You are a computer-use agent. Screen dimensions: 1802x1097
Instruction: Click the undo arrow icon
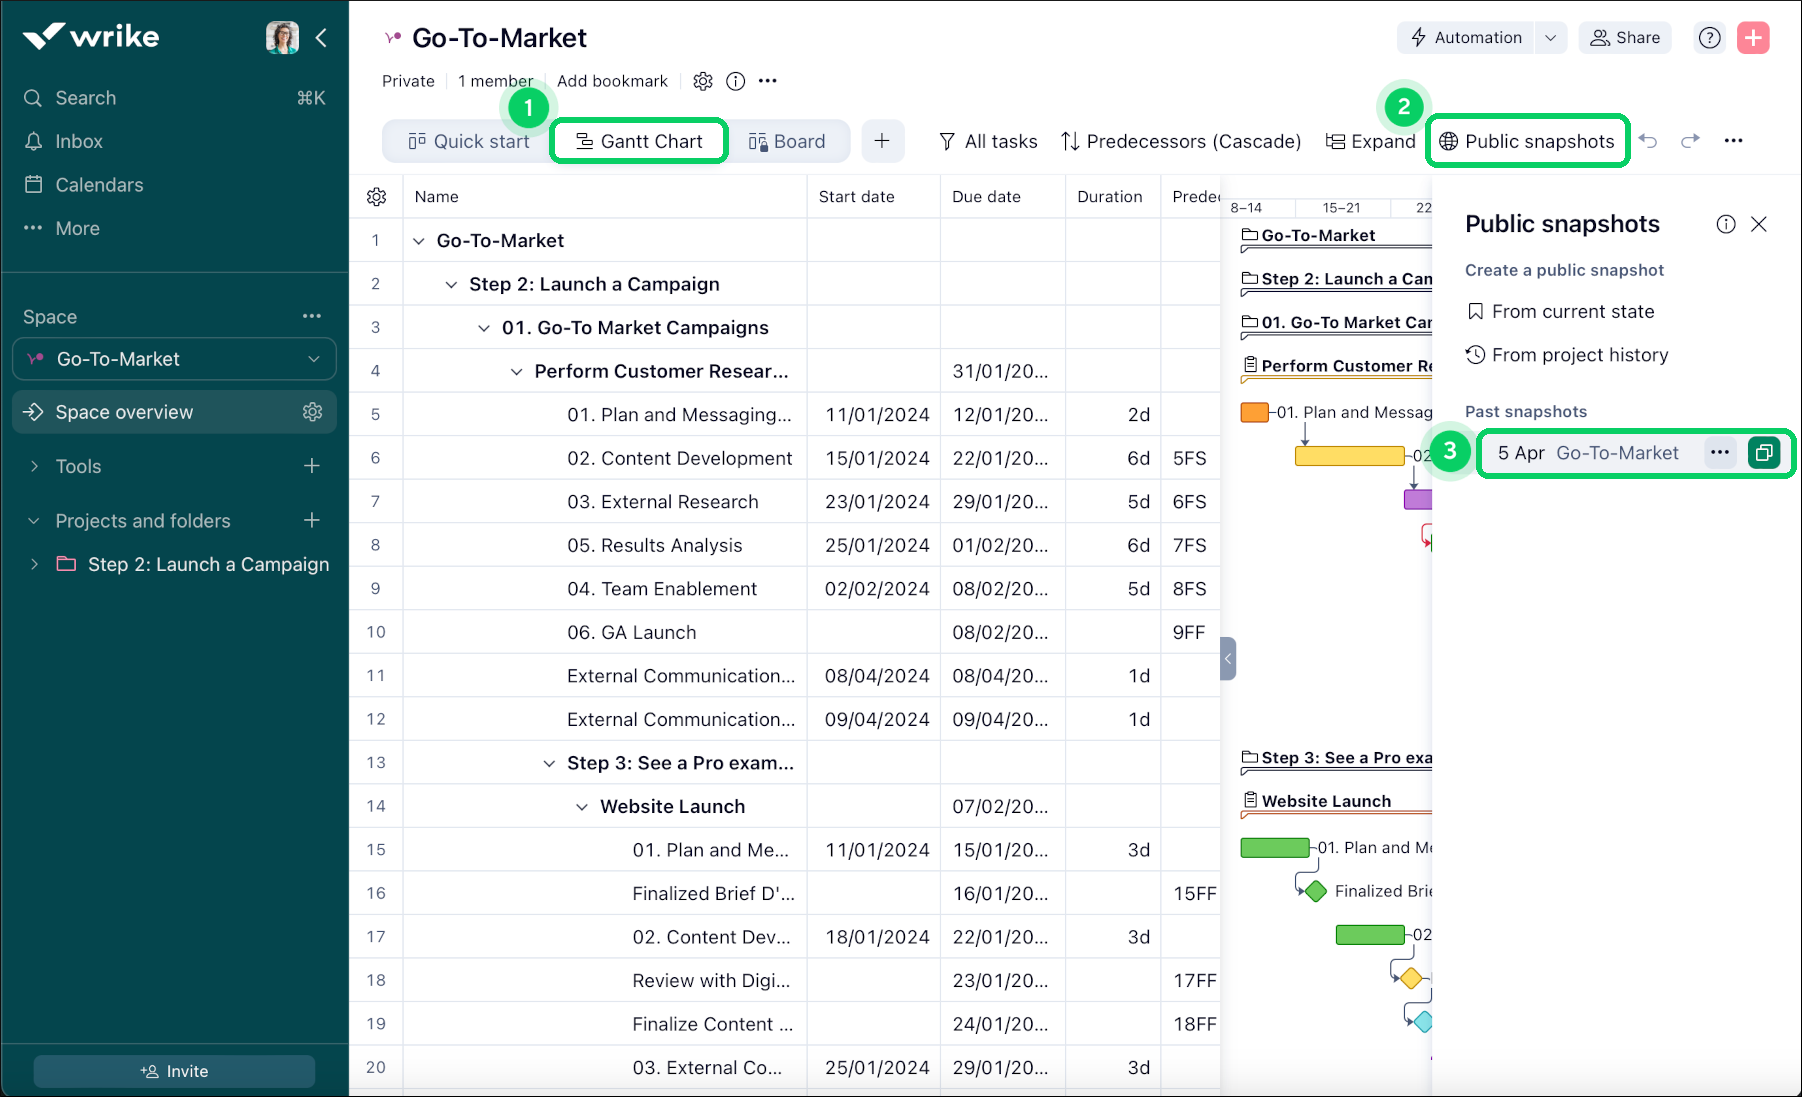tap(1648, 141)
